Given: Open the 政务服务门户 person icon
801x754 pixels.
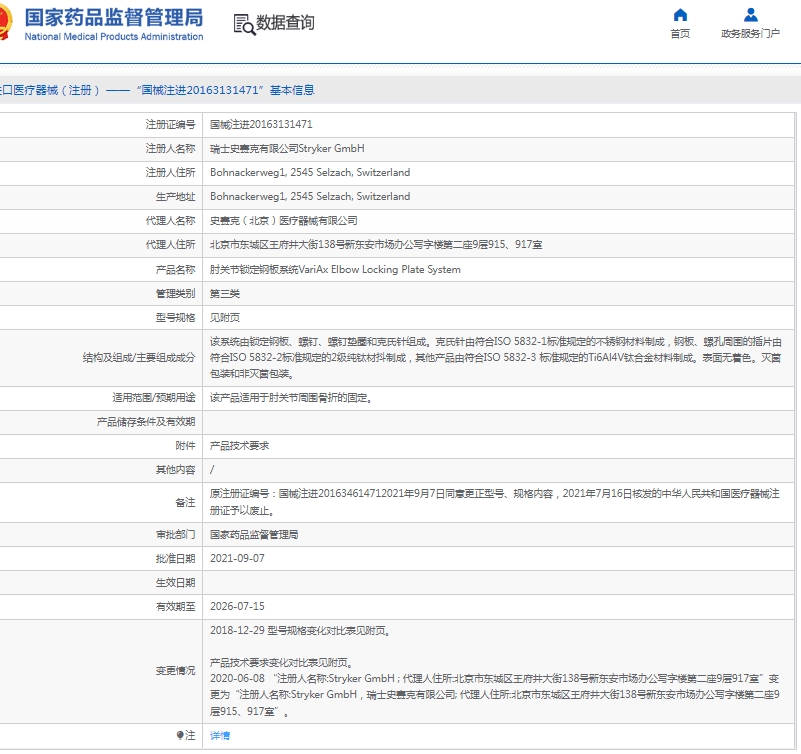Looking at the screenshot, I should [x=750, y=14].
